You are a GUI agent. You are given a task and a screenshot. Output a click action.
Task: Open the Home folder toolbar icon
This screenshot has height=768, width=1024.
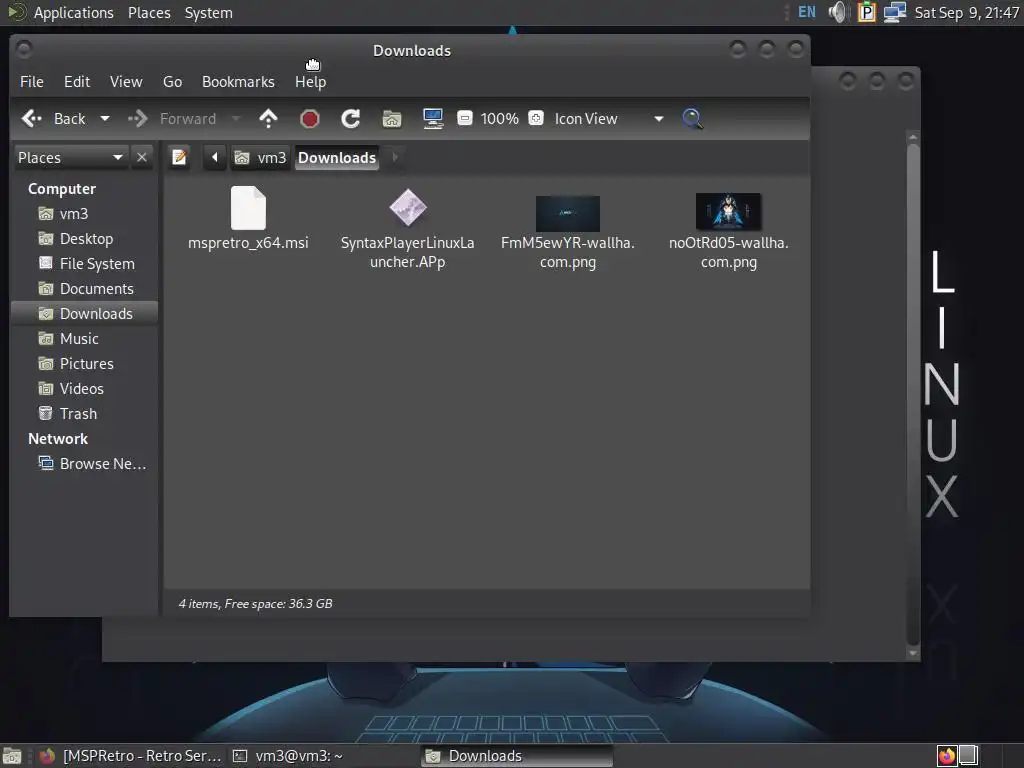coord(392,118)
